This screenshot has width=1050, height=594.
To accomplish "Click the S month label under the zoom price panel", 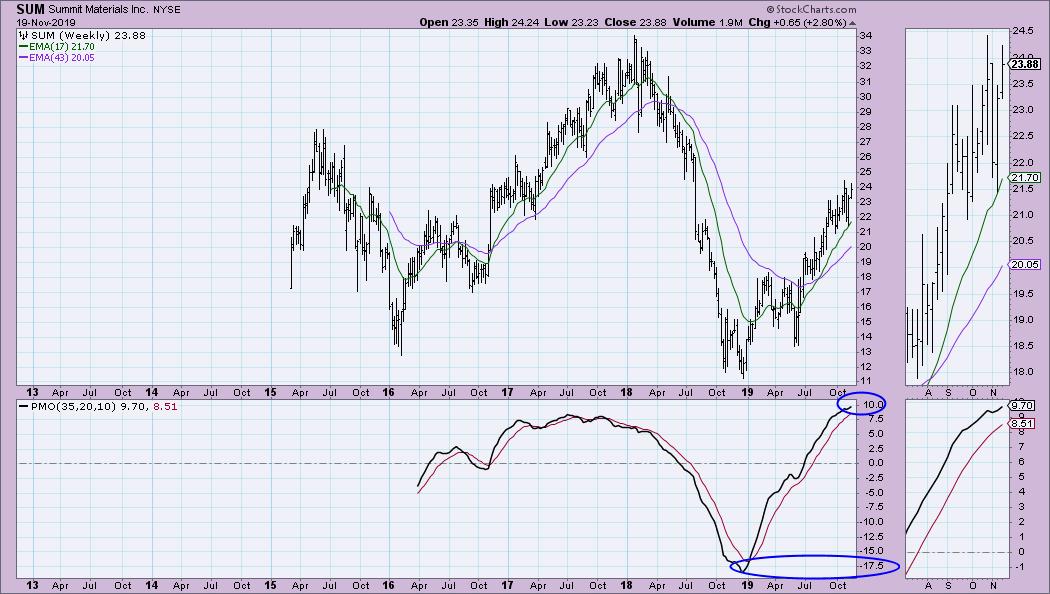I will coord(950,393).
